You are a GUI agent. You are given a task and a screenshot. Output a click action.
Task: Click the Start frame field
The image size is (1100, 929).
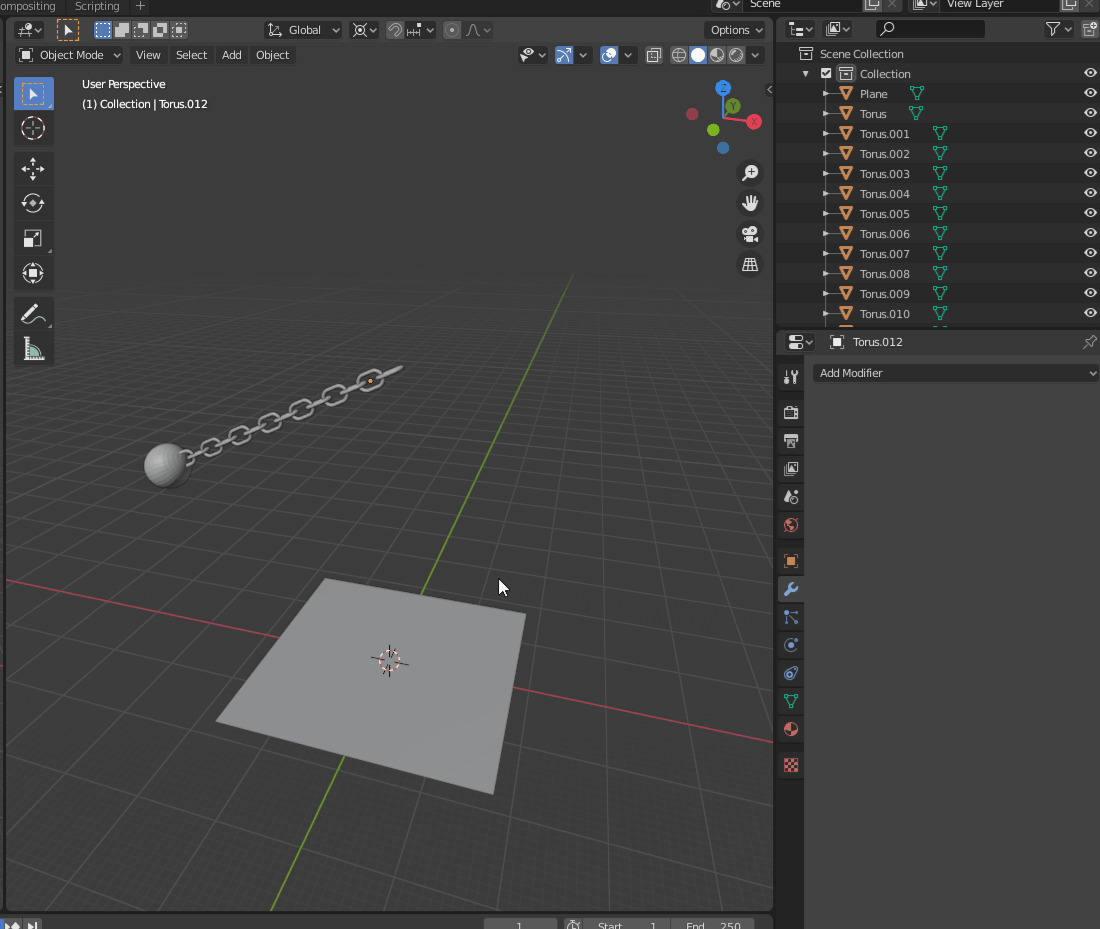coord(627,924)
